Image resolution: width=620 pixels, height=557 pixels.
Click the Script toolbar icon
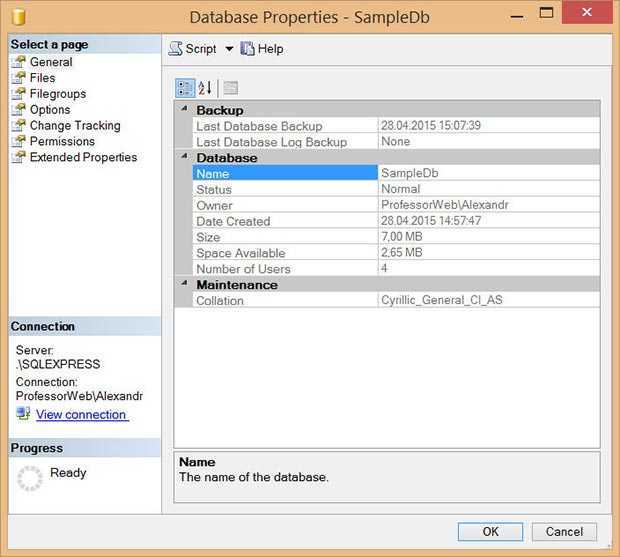pyautogui.click(x=176, y=49)
